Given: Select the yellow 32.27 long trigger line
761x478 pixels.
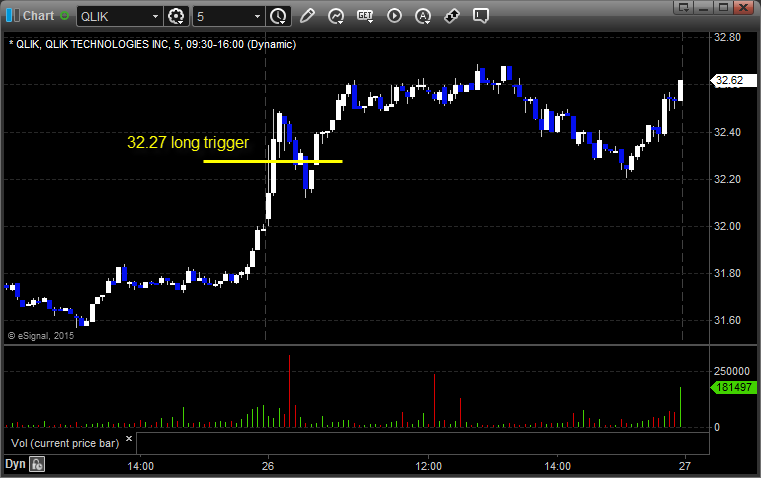Looking at the screenshot, I should click(x=273, y=161).
